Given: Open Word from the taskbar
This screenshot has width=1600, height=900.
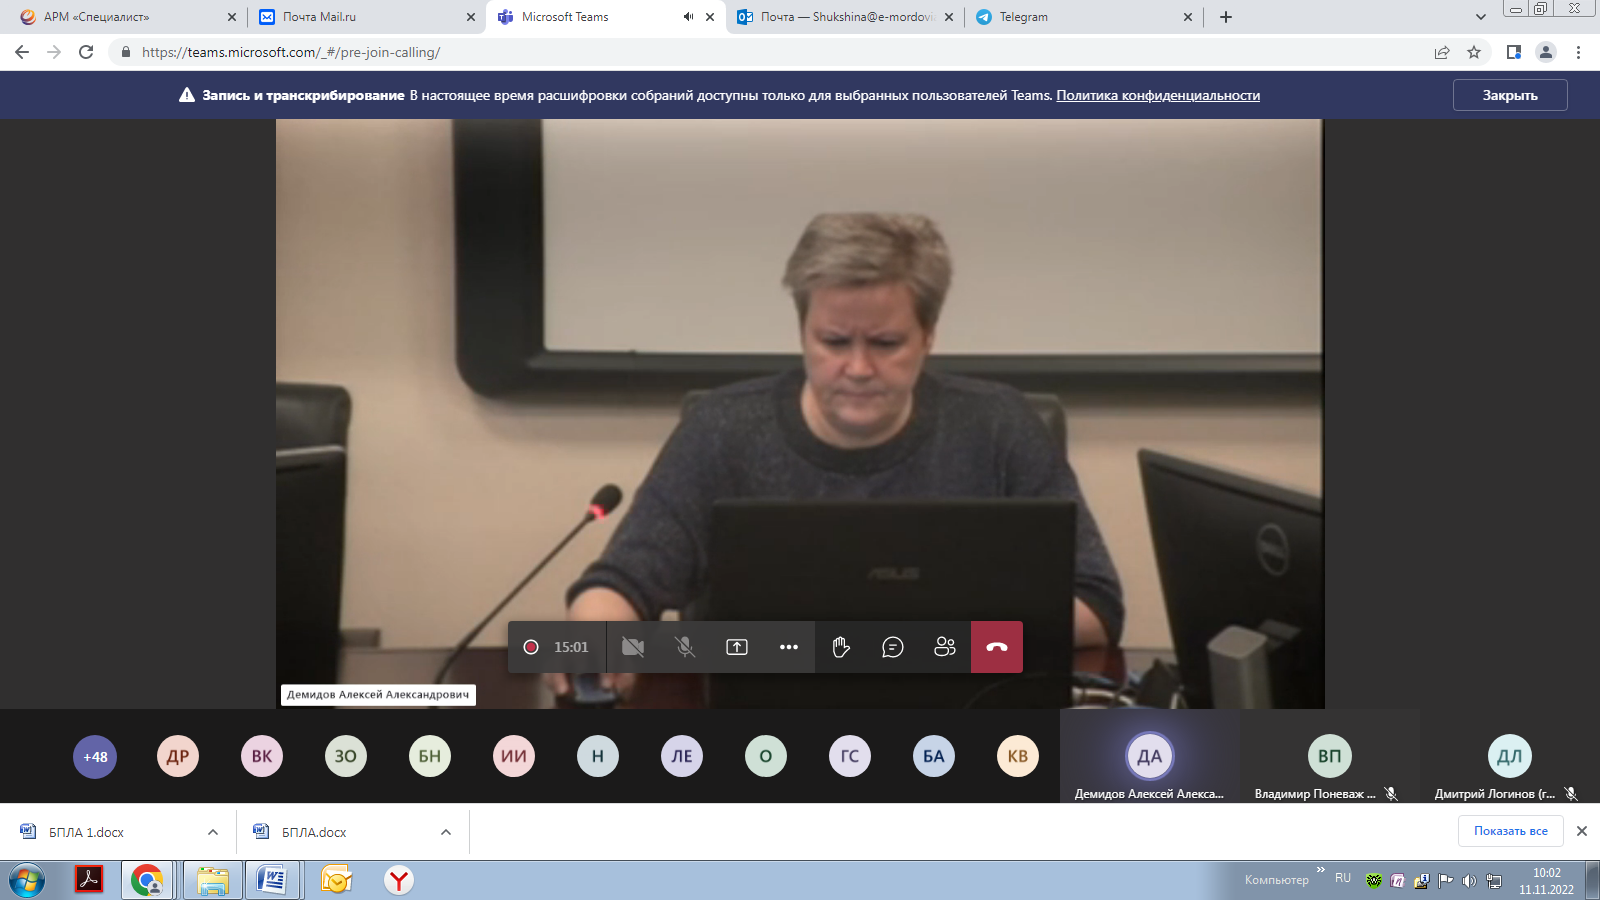Looking at the screenshot, I should (x=272, y=880).
